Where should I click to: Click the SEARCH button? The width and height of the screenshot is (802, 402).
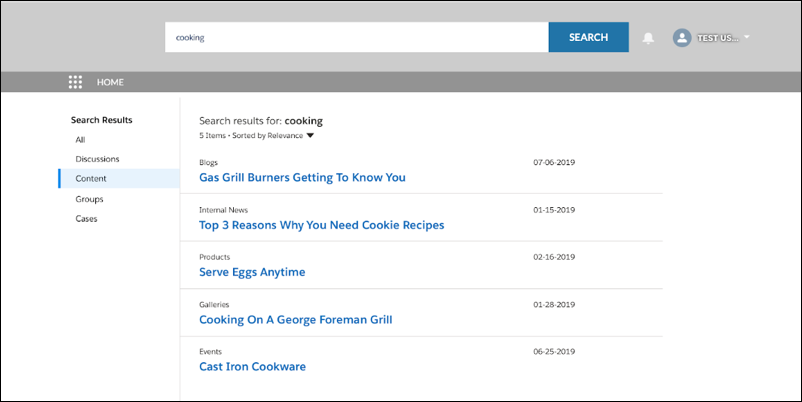click(589, 37)
